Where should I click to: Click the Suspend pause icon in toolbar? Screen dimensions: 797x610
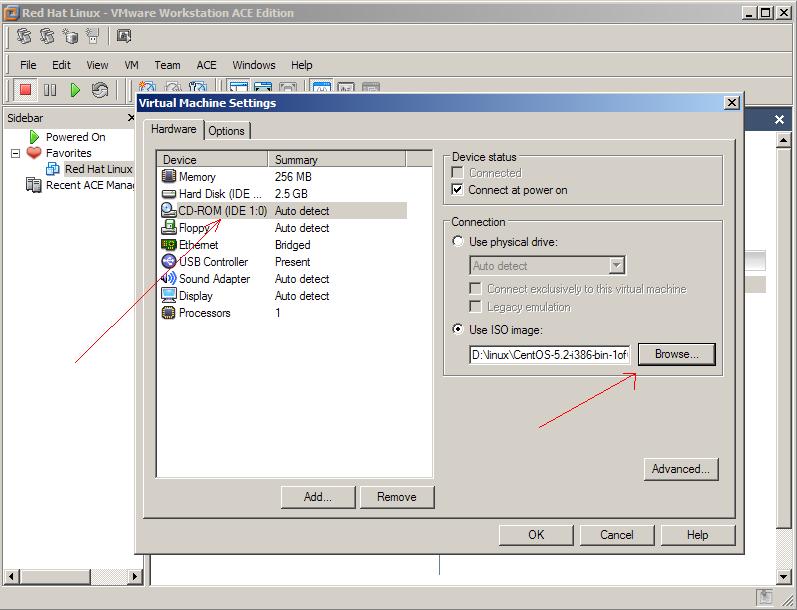(50, 90)
